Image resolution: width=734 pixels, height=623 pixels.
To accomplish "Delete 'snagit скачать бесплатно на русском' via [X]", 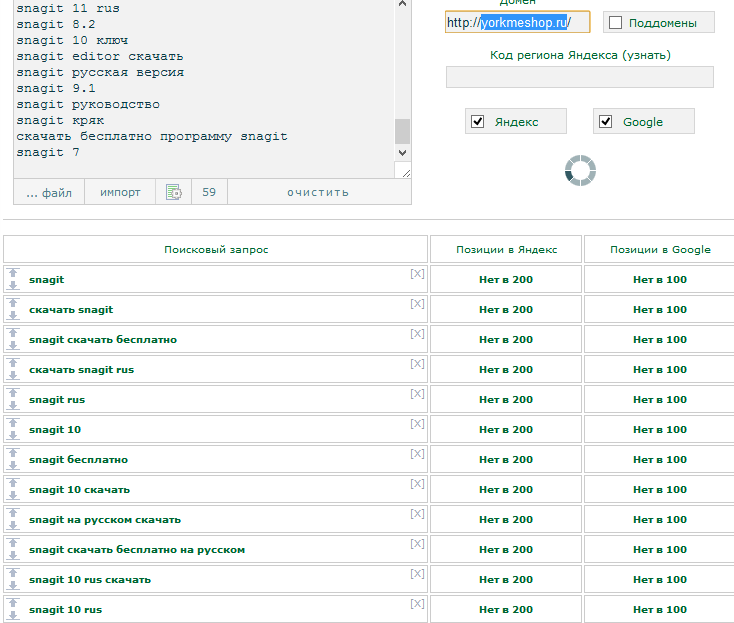I will (417, 543).
